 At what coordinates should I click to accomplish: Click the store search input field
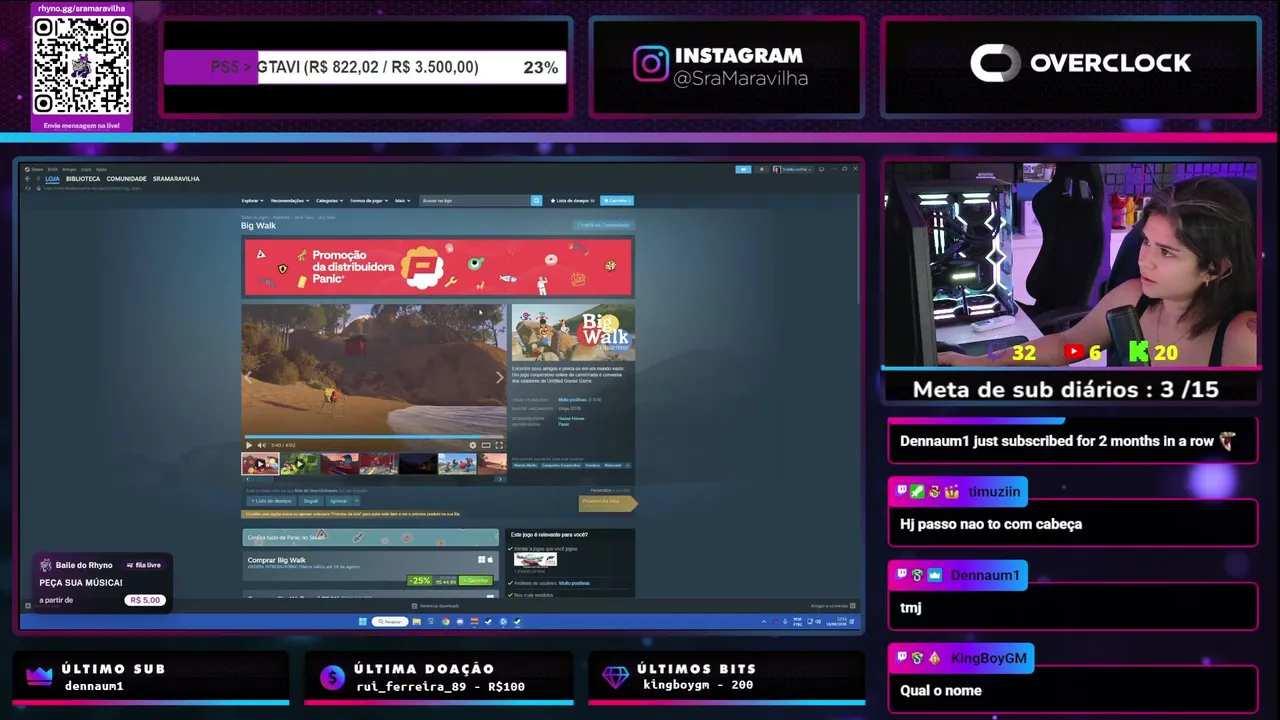[x=475, y=200]
